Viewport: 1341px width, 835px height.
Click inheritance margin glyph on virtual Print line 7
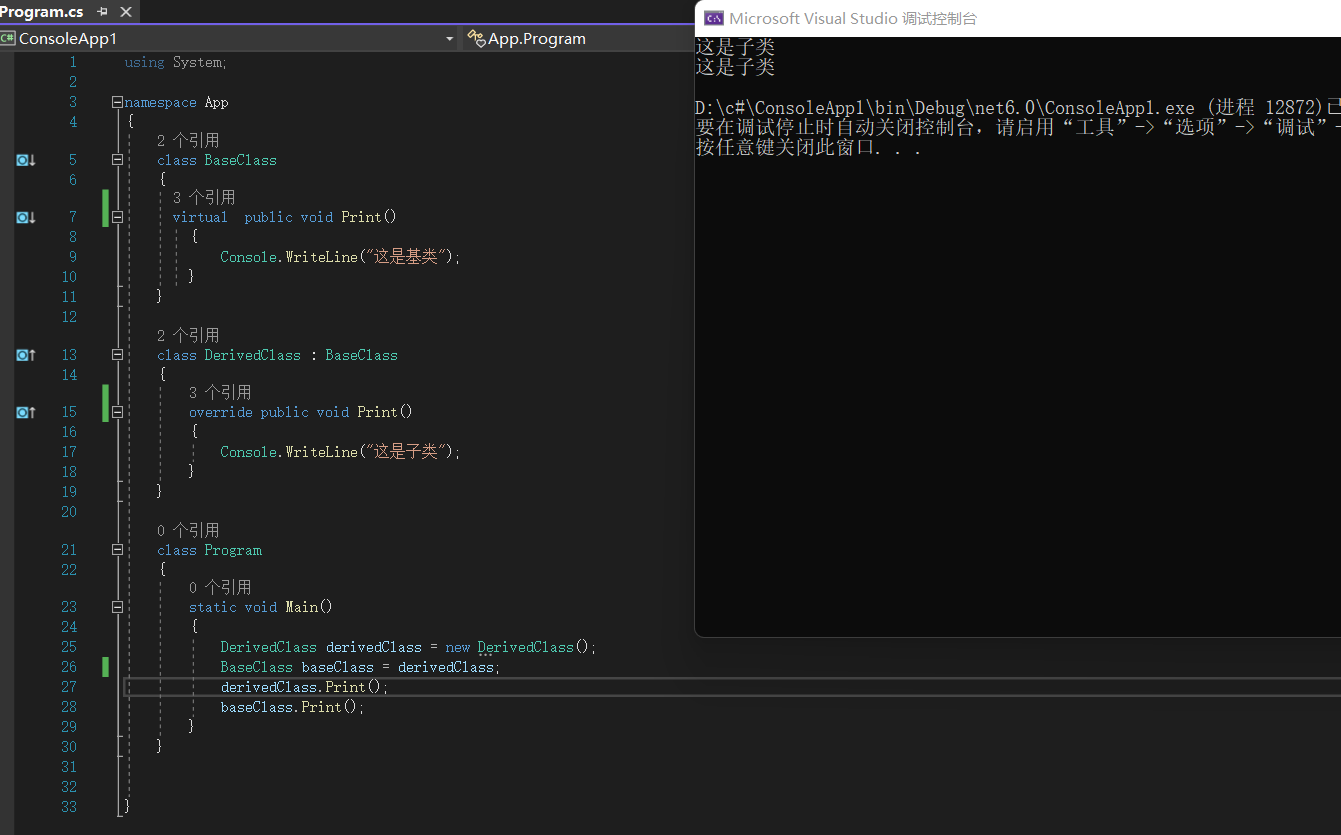coord(26,217)
